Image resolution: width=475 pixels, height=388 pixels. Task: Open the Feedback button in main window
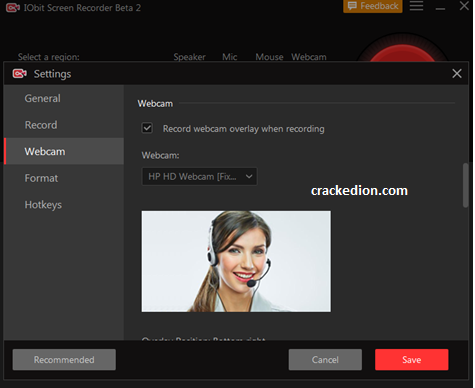373,6
